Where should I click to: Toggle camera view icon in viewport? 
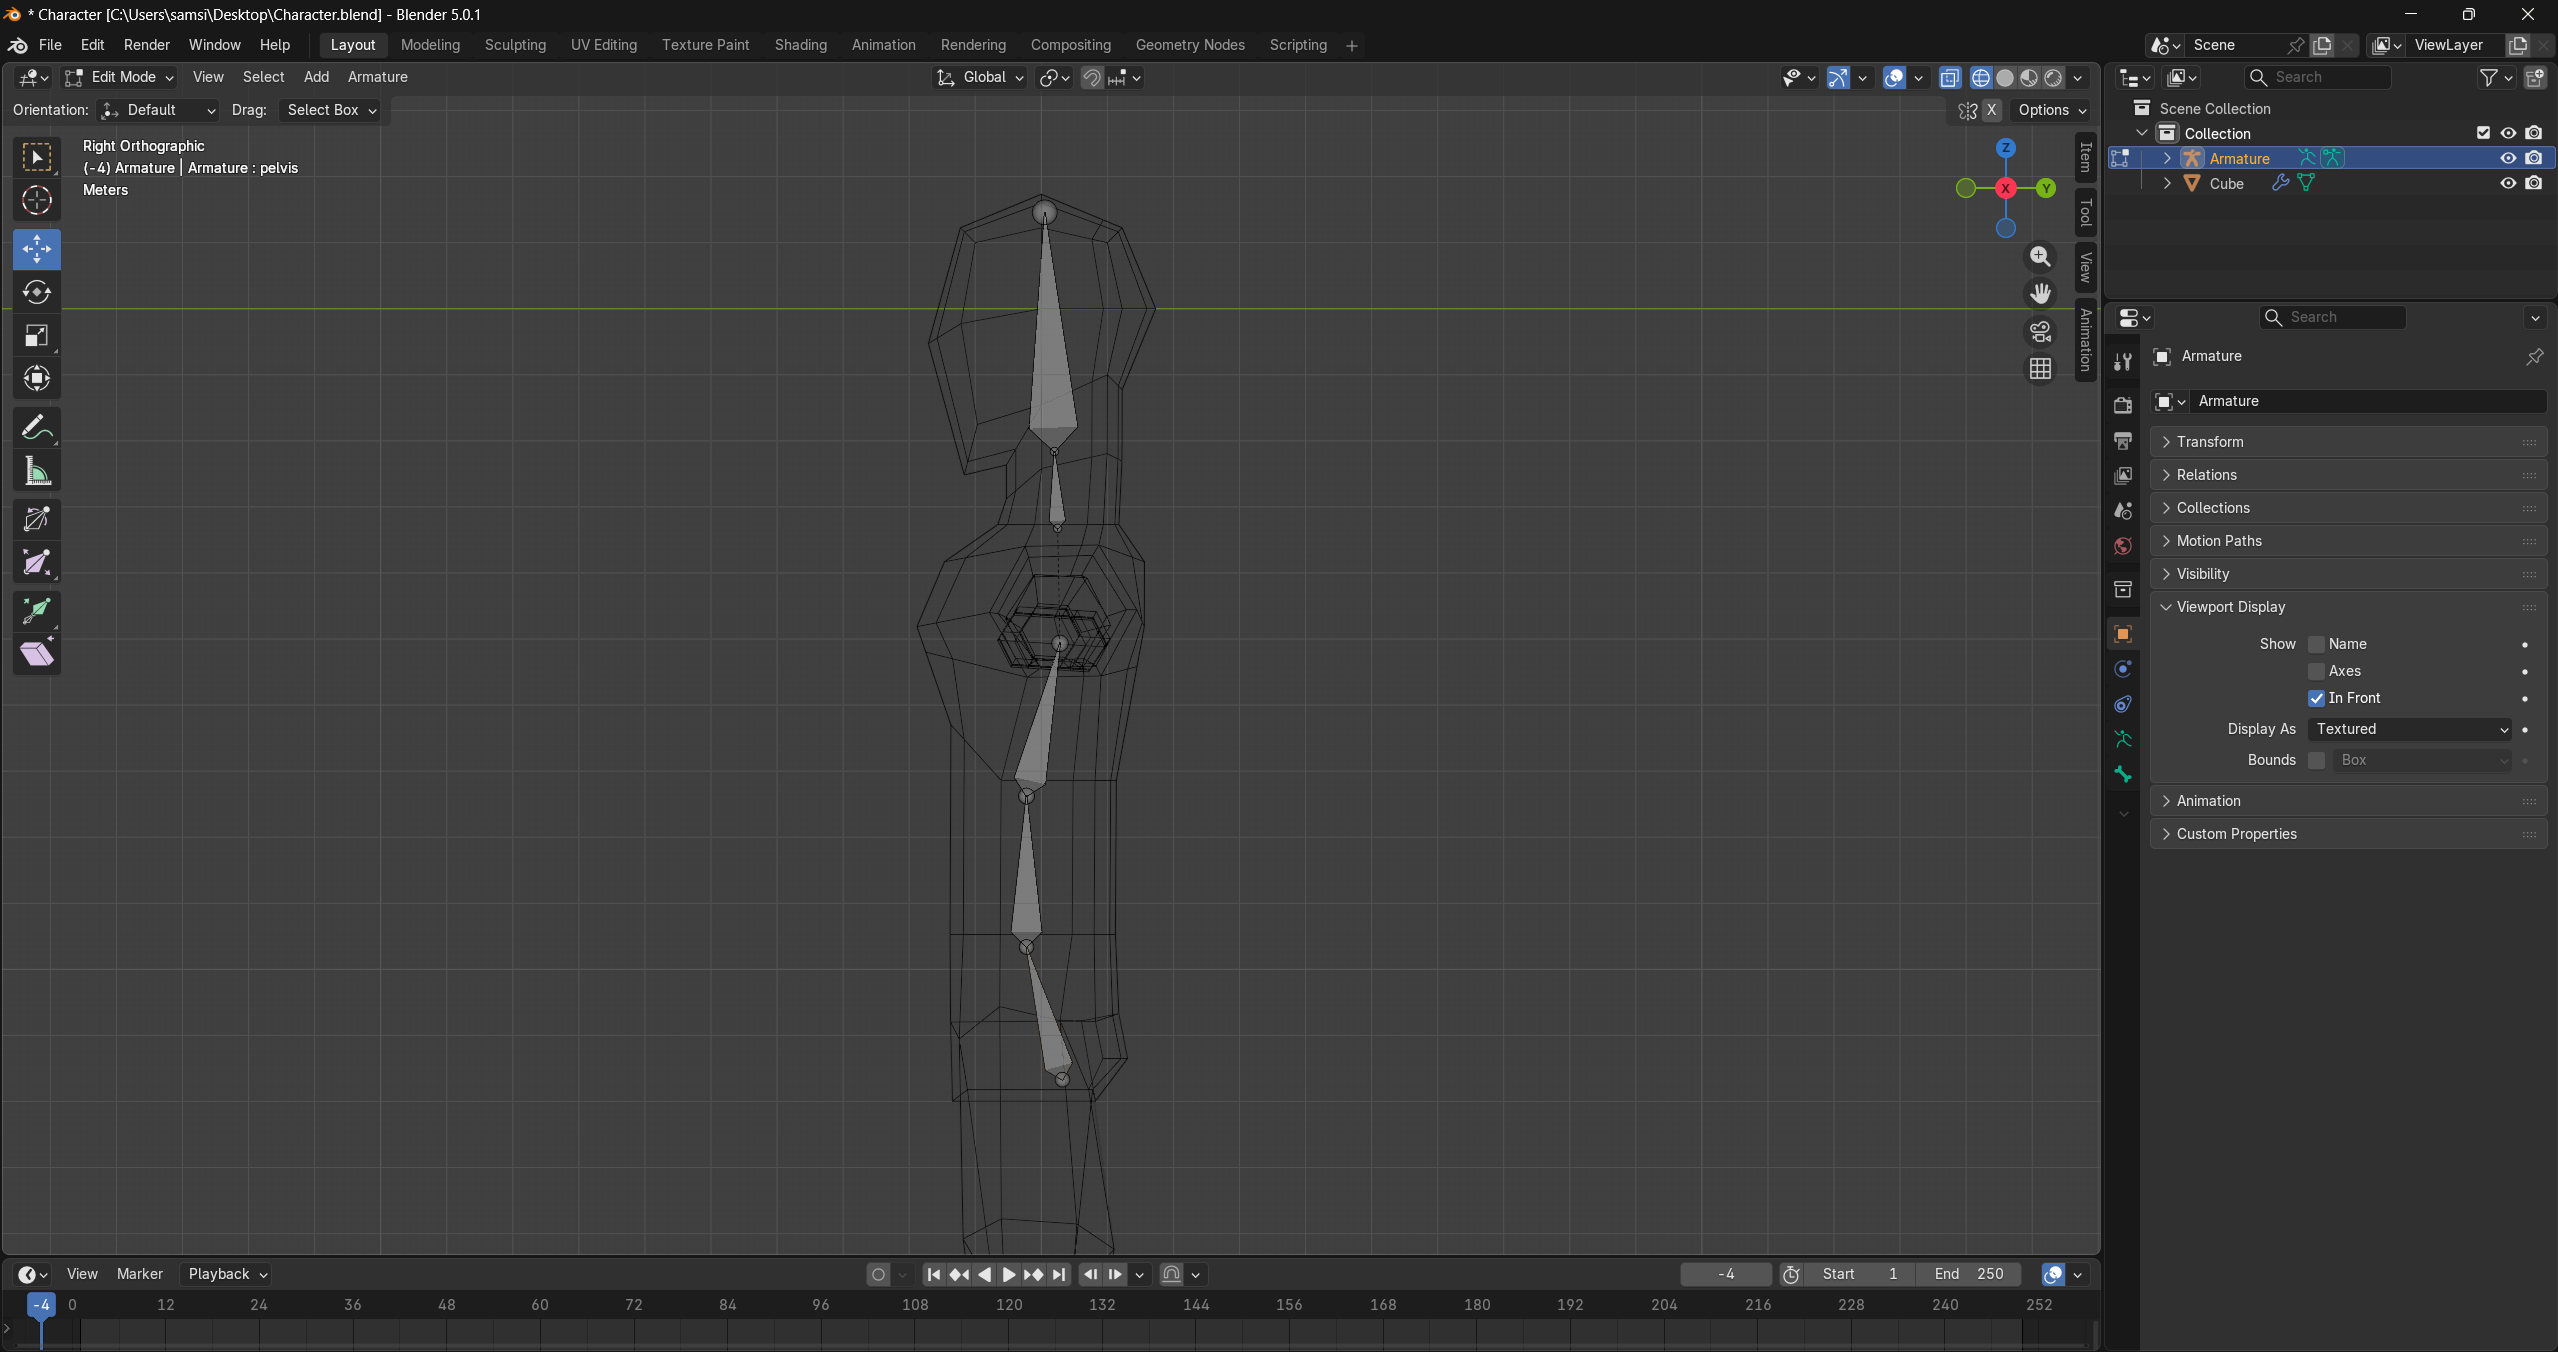point(2040,331)
